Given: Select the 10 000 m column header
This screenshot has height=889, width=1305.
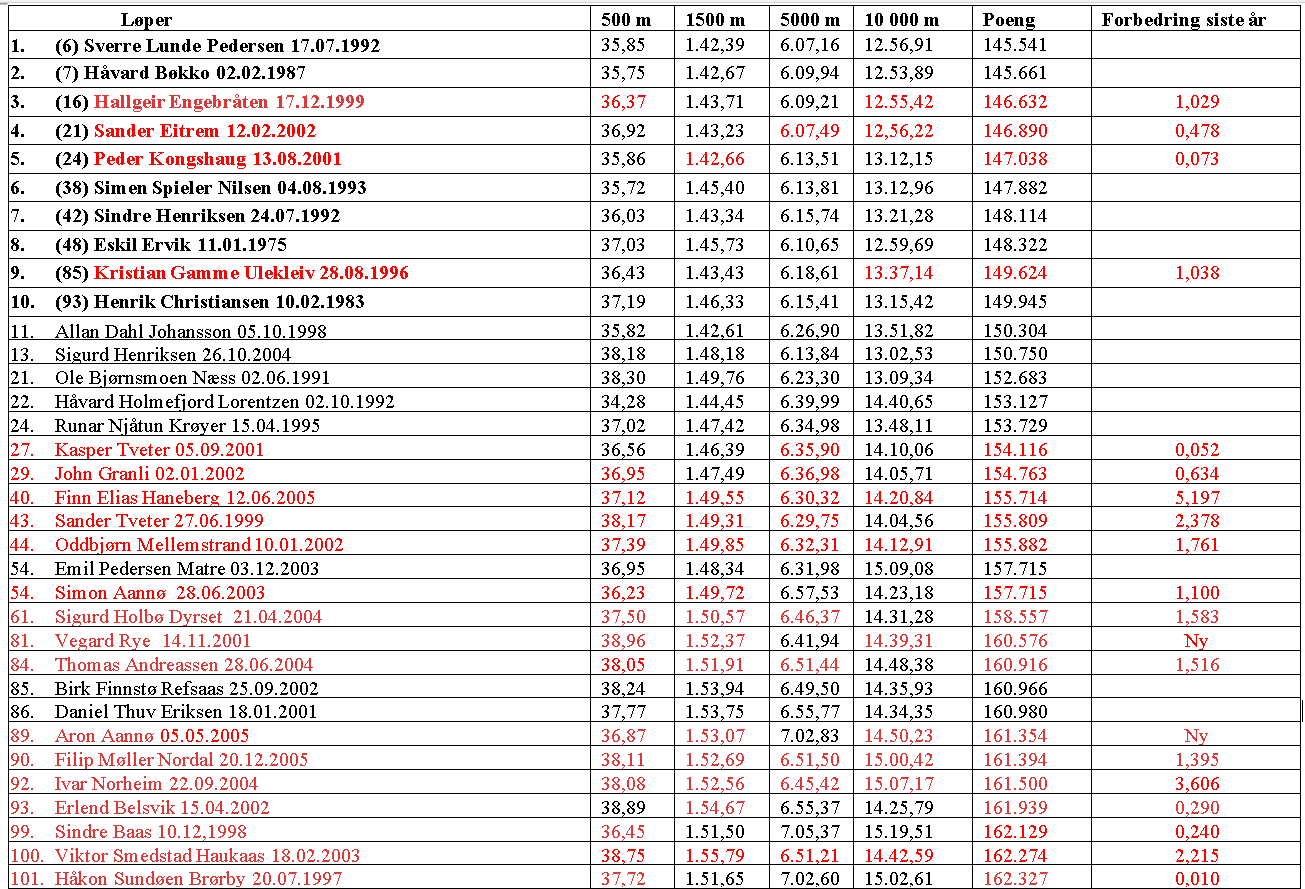Looking at the screenshot, I should pos(901,20).
